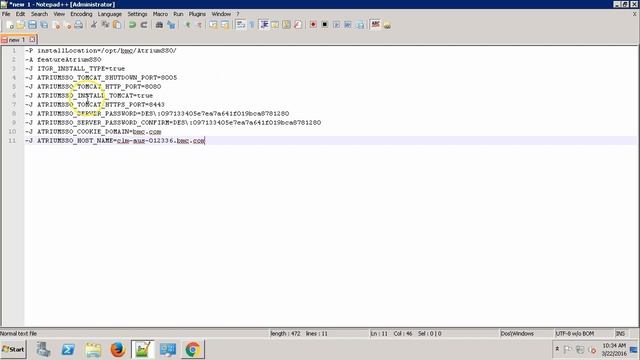Click the ABC spell-check toolbar icon
Image resolution: width=640 pixels, height=360 pixels.
376,25
